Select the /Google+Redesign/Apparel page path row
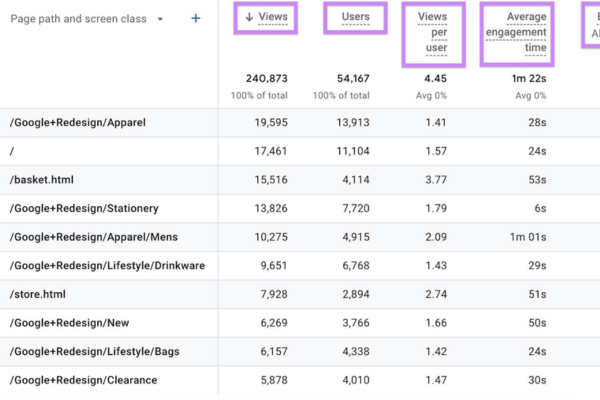This screenshot has width=600, height=400. [300, 122]
